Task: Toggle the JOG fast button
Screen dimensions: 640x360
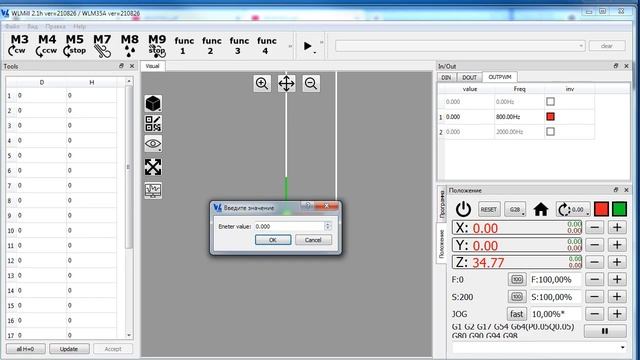Action: click(516, 314)
